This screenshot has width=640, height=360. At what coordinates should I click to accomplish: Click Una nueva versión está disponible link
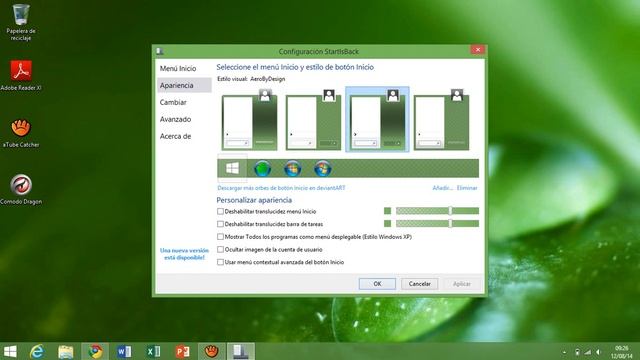[184, 254]
